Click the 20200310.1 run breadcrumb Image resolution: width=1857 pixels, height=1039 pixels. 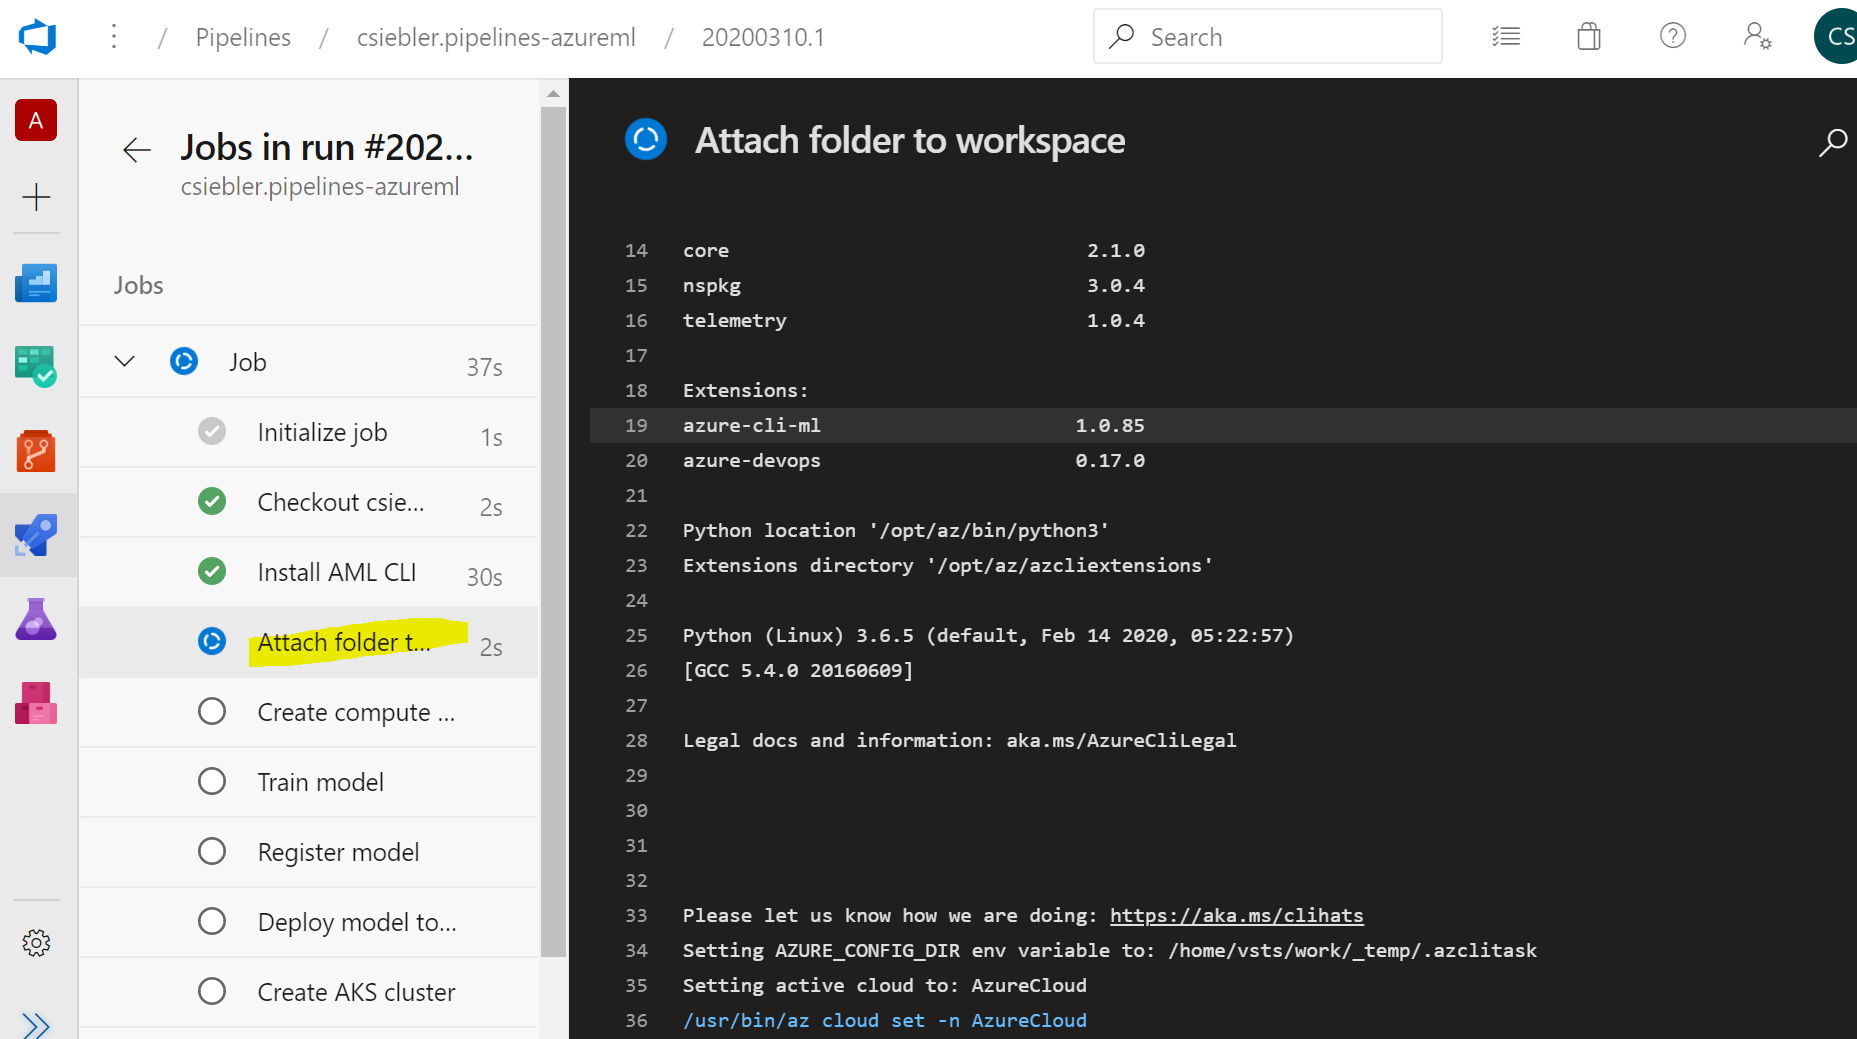tap(763, 38)
